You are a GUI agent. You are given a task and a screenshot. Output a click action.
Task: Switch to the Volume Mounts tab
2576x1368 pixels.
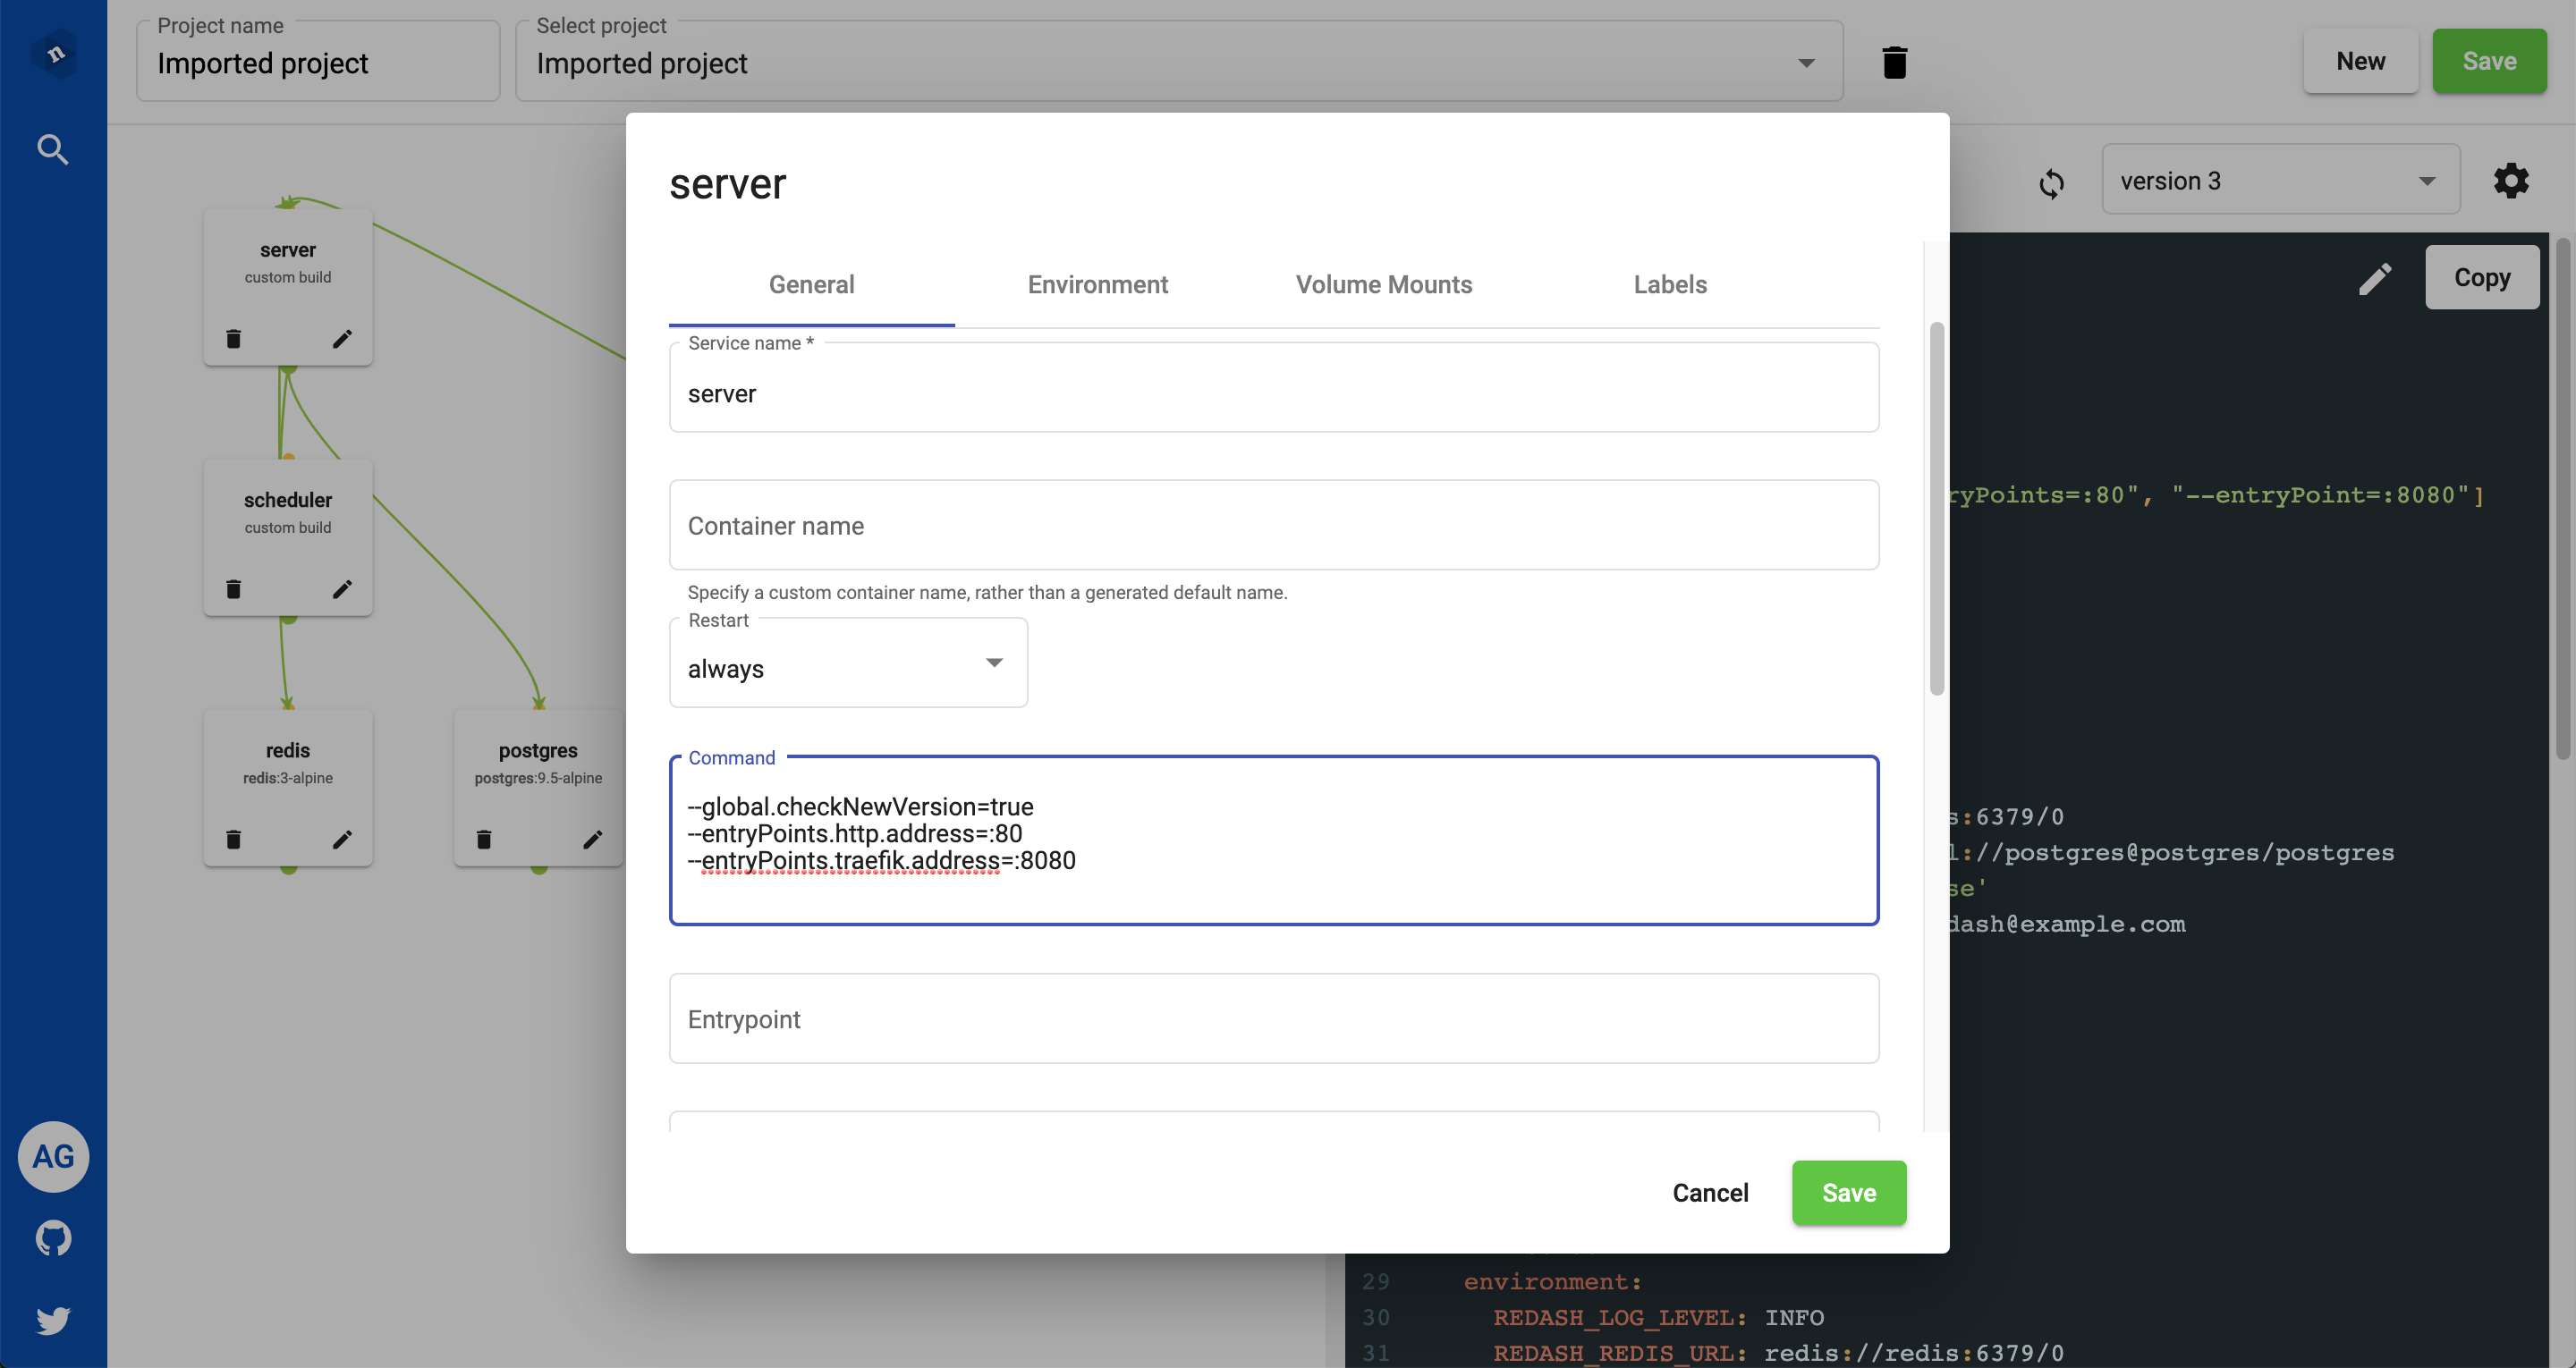click(x=1383, y=285)
